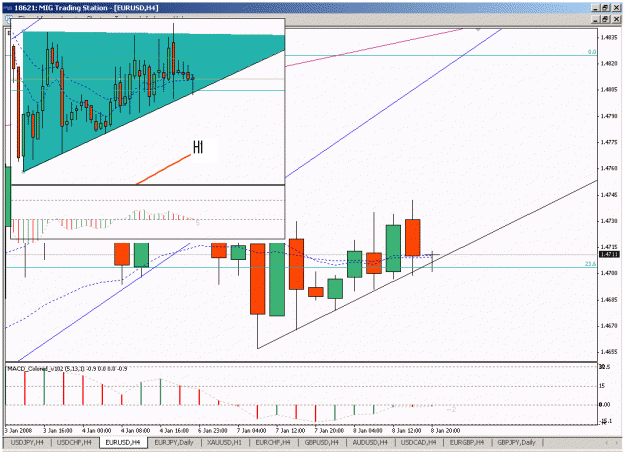Restore down the MIG Trading Station window
The height and width of the screenshot is (452, 625).
tap(605, 8)
